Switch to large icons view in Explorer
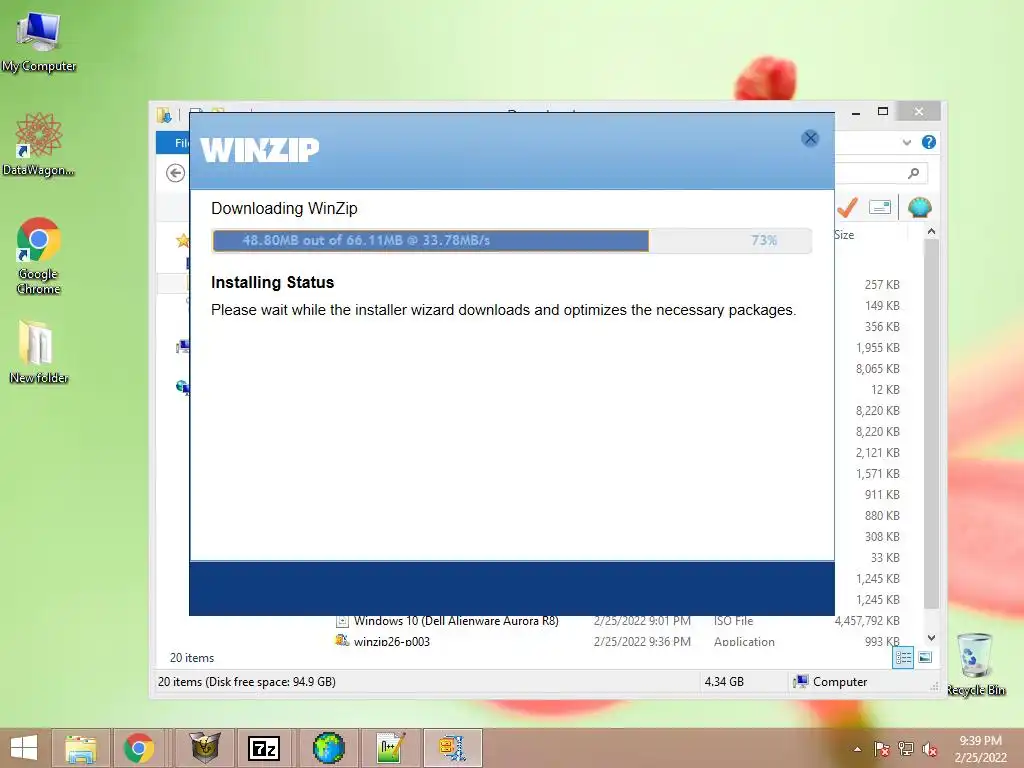The height and width of the screenshot is (768, 1024). point(925,658)
